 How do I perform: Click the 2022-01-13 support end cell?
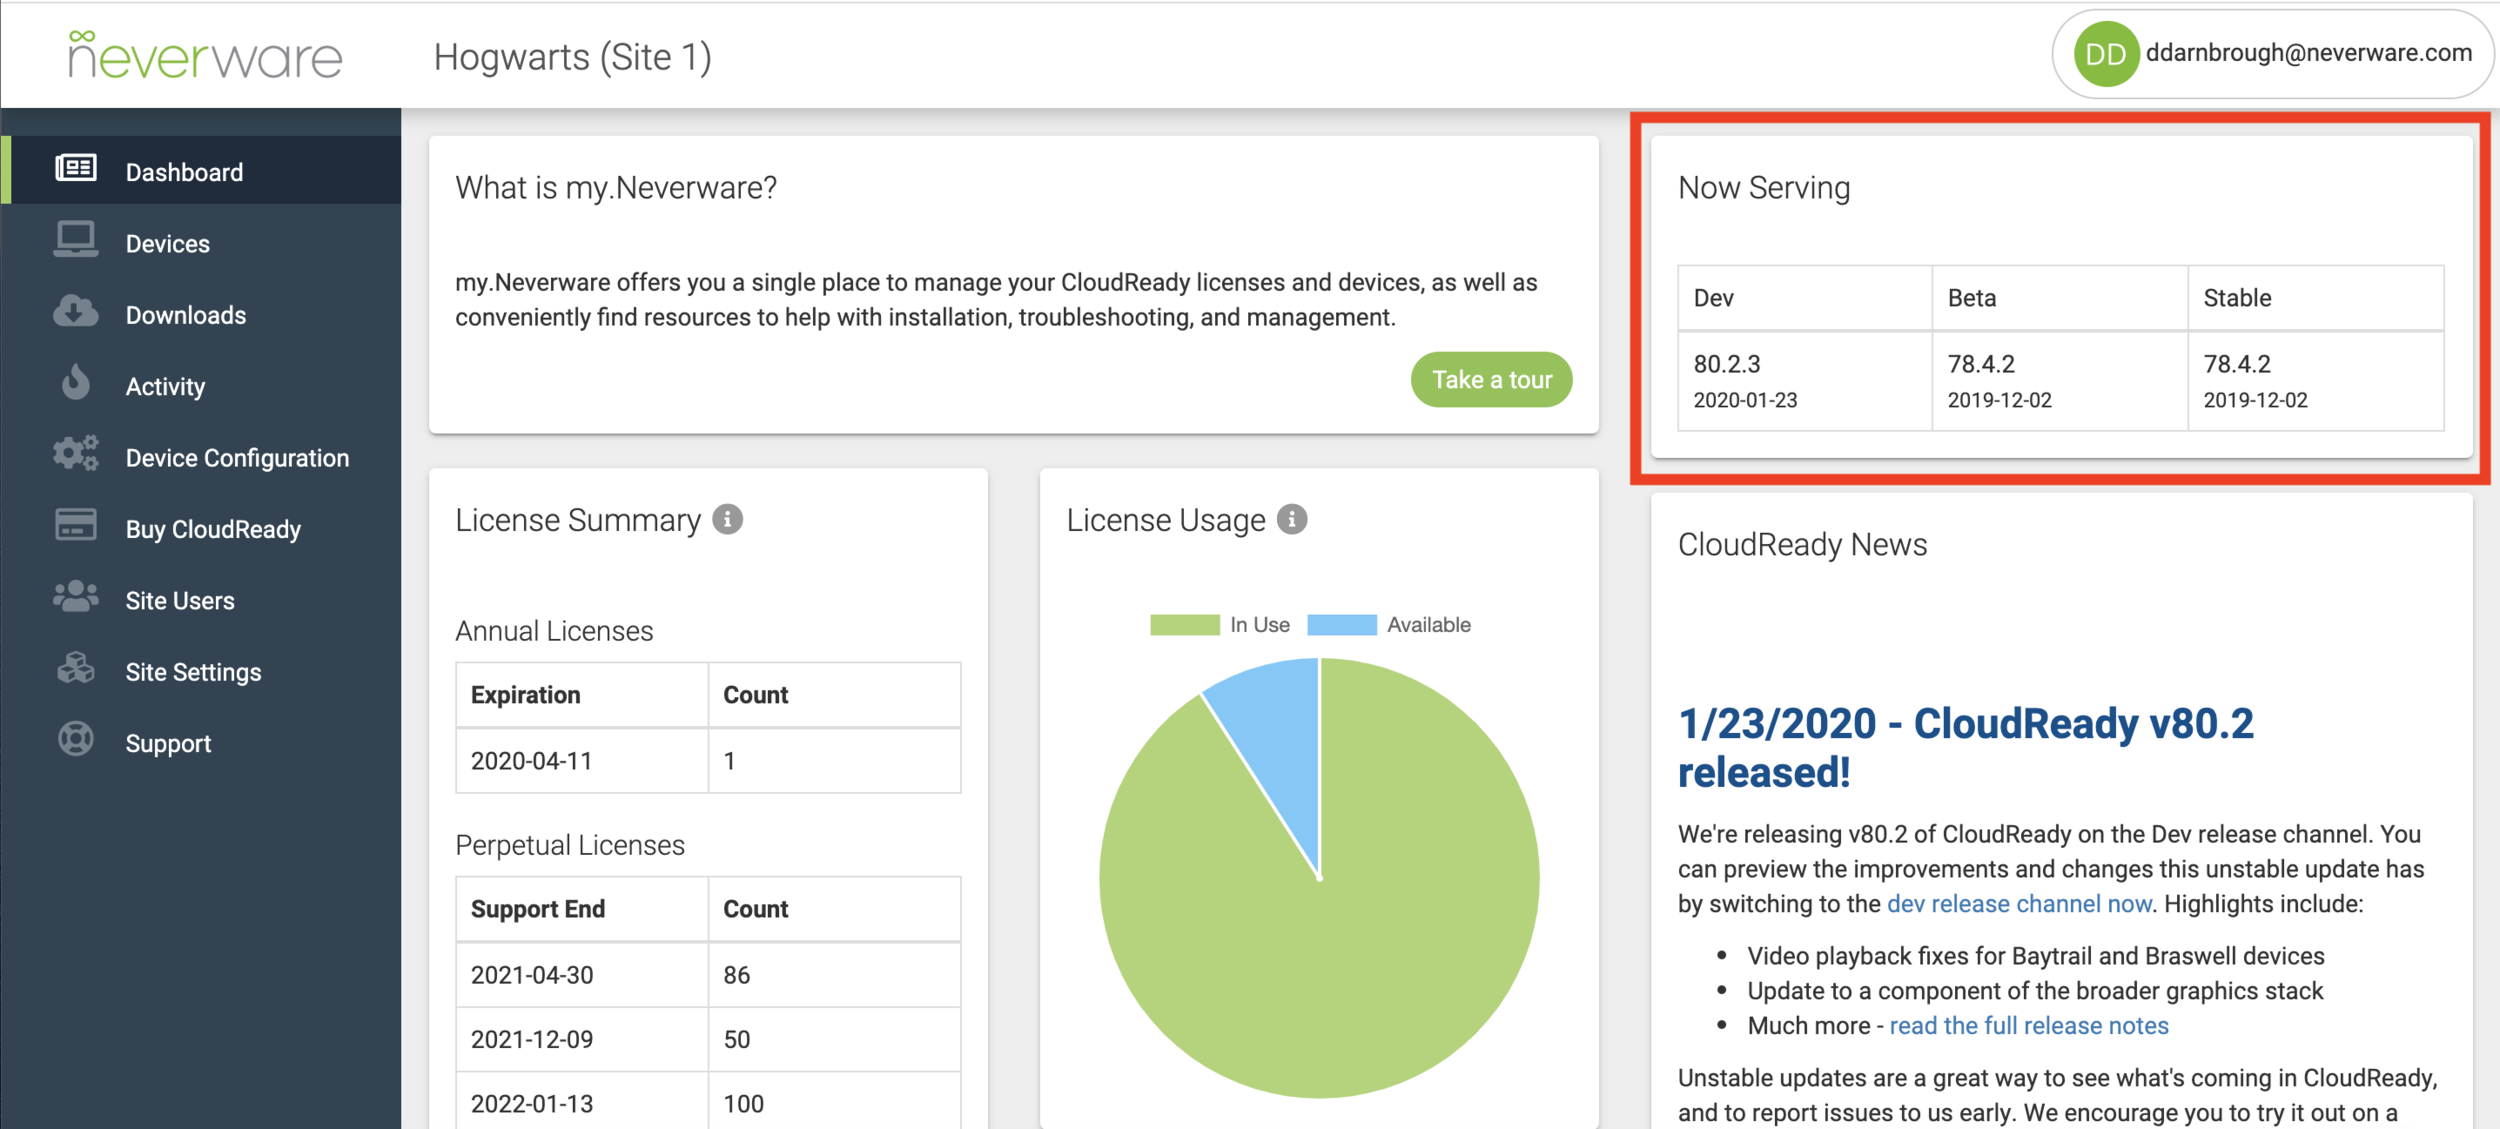click(582, 1102)
